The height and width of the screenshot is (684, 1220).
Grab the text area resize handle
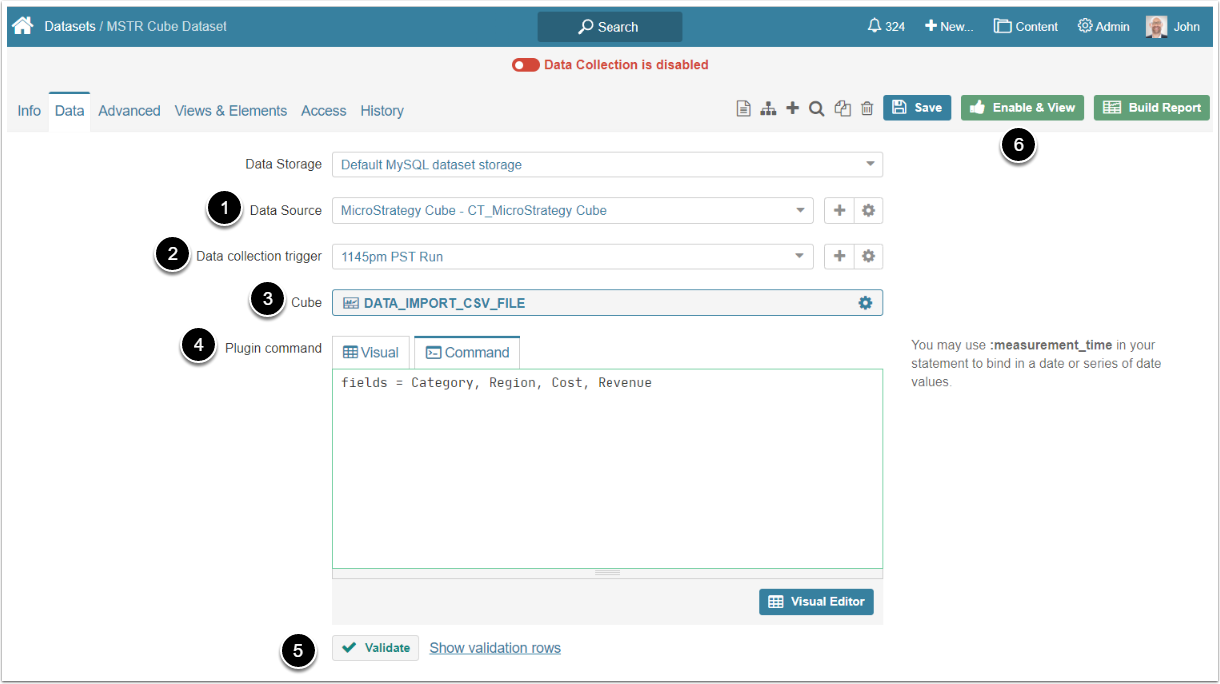point(607,573)
